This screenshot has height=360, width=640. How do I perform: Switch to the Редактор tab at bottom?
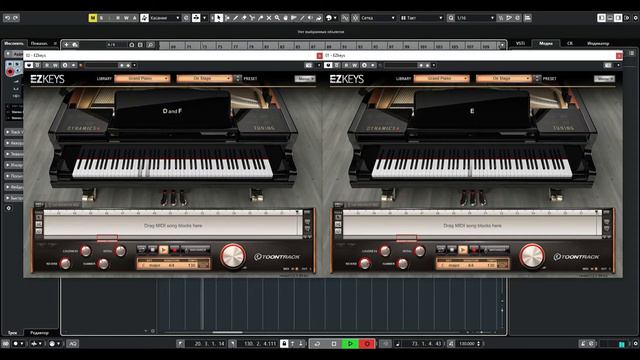pos(39,333)
